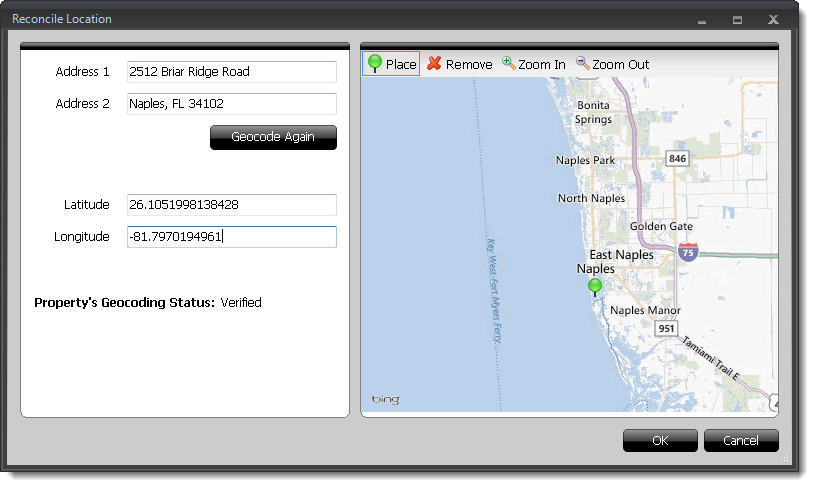Viewport: 814px width, 487px height.
Task: Dismiss the dialog using Cancel
Action: [741, 440]
